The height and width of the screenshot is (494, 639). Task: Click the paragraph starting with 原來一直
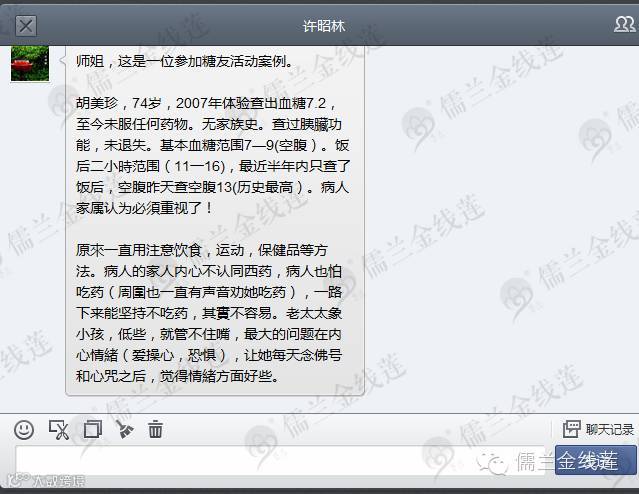209,313
